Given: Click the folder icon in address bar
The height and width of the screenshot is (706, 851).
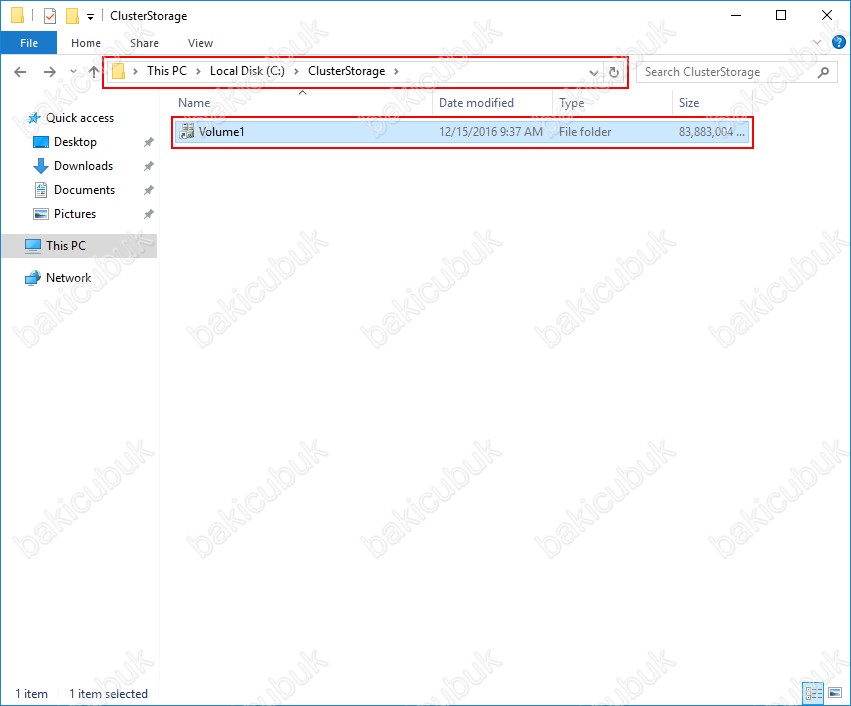Looking at the screenshot, I should pyautogui.click(x=118, y=71).
